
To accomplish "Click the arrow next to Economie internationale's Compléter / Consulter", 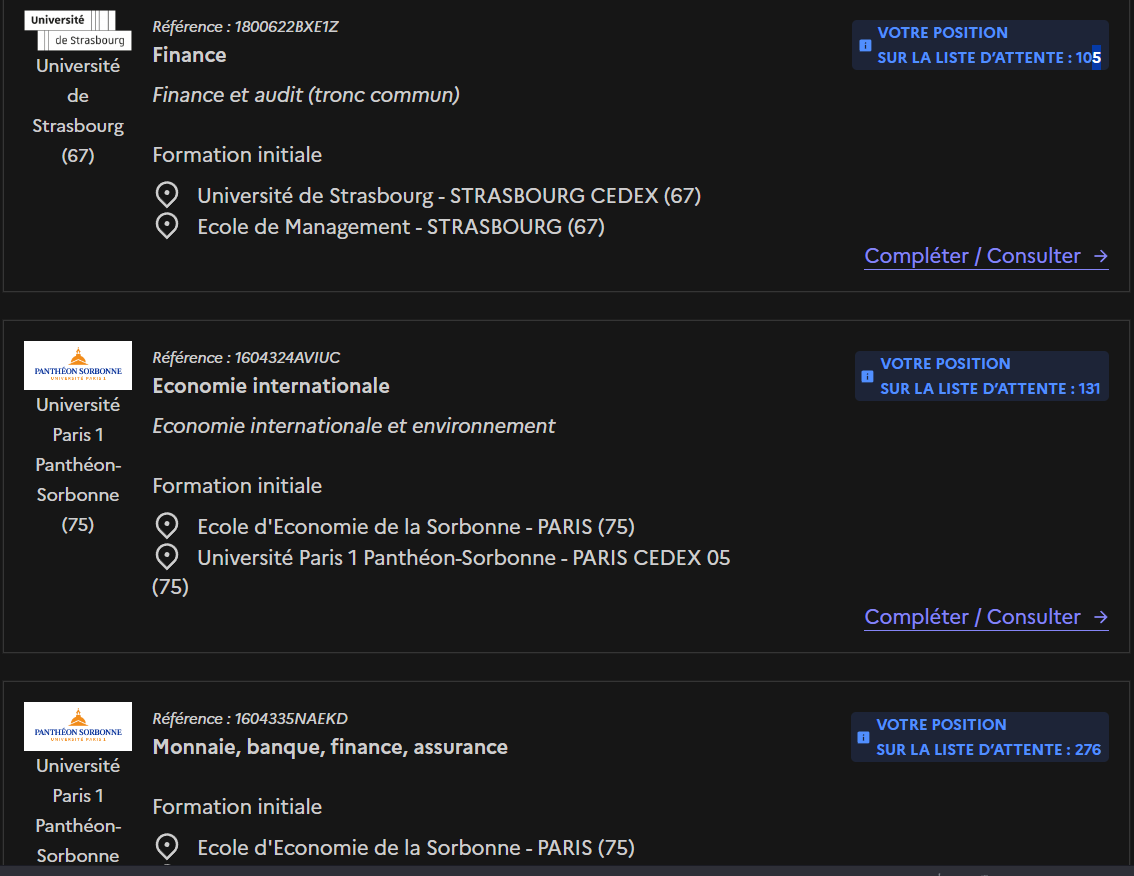I will click(1100, 617).
